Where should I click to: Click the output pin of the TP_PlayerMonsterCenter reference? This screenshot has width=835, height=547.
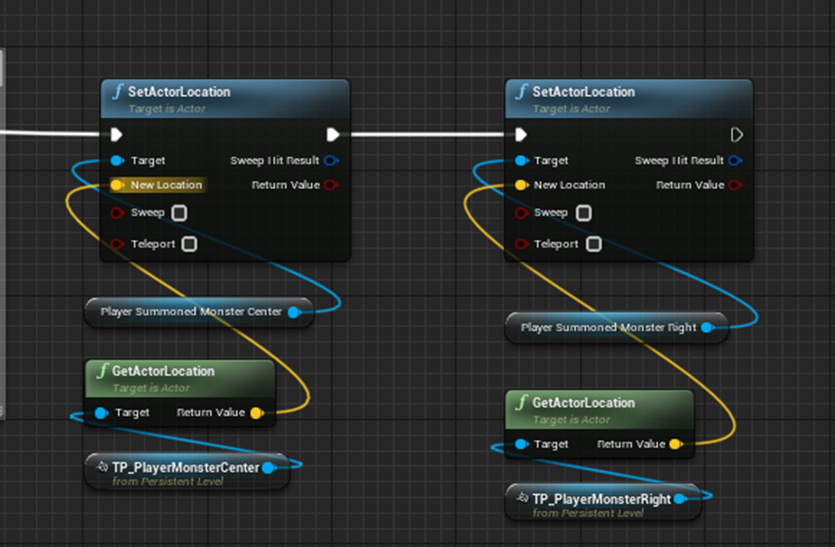pos(269,468)
